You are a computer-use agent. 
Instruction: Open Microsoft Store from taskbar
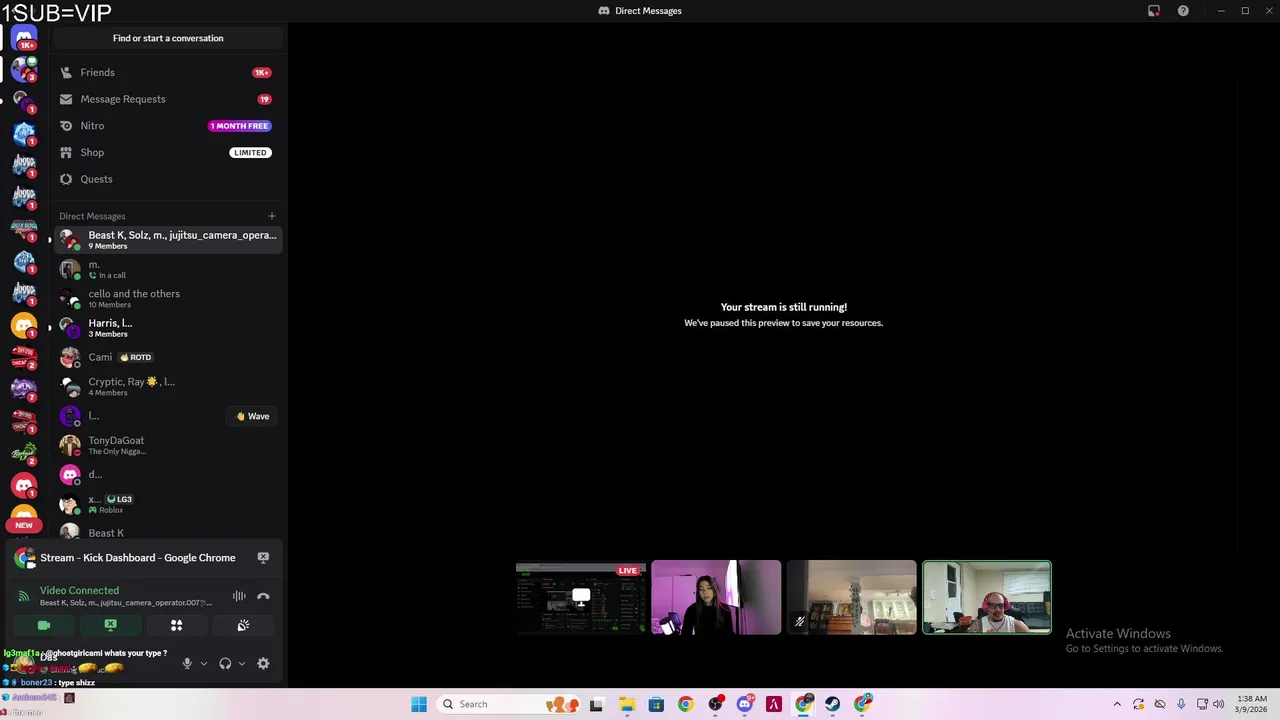[656, 704]
